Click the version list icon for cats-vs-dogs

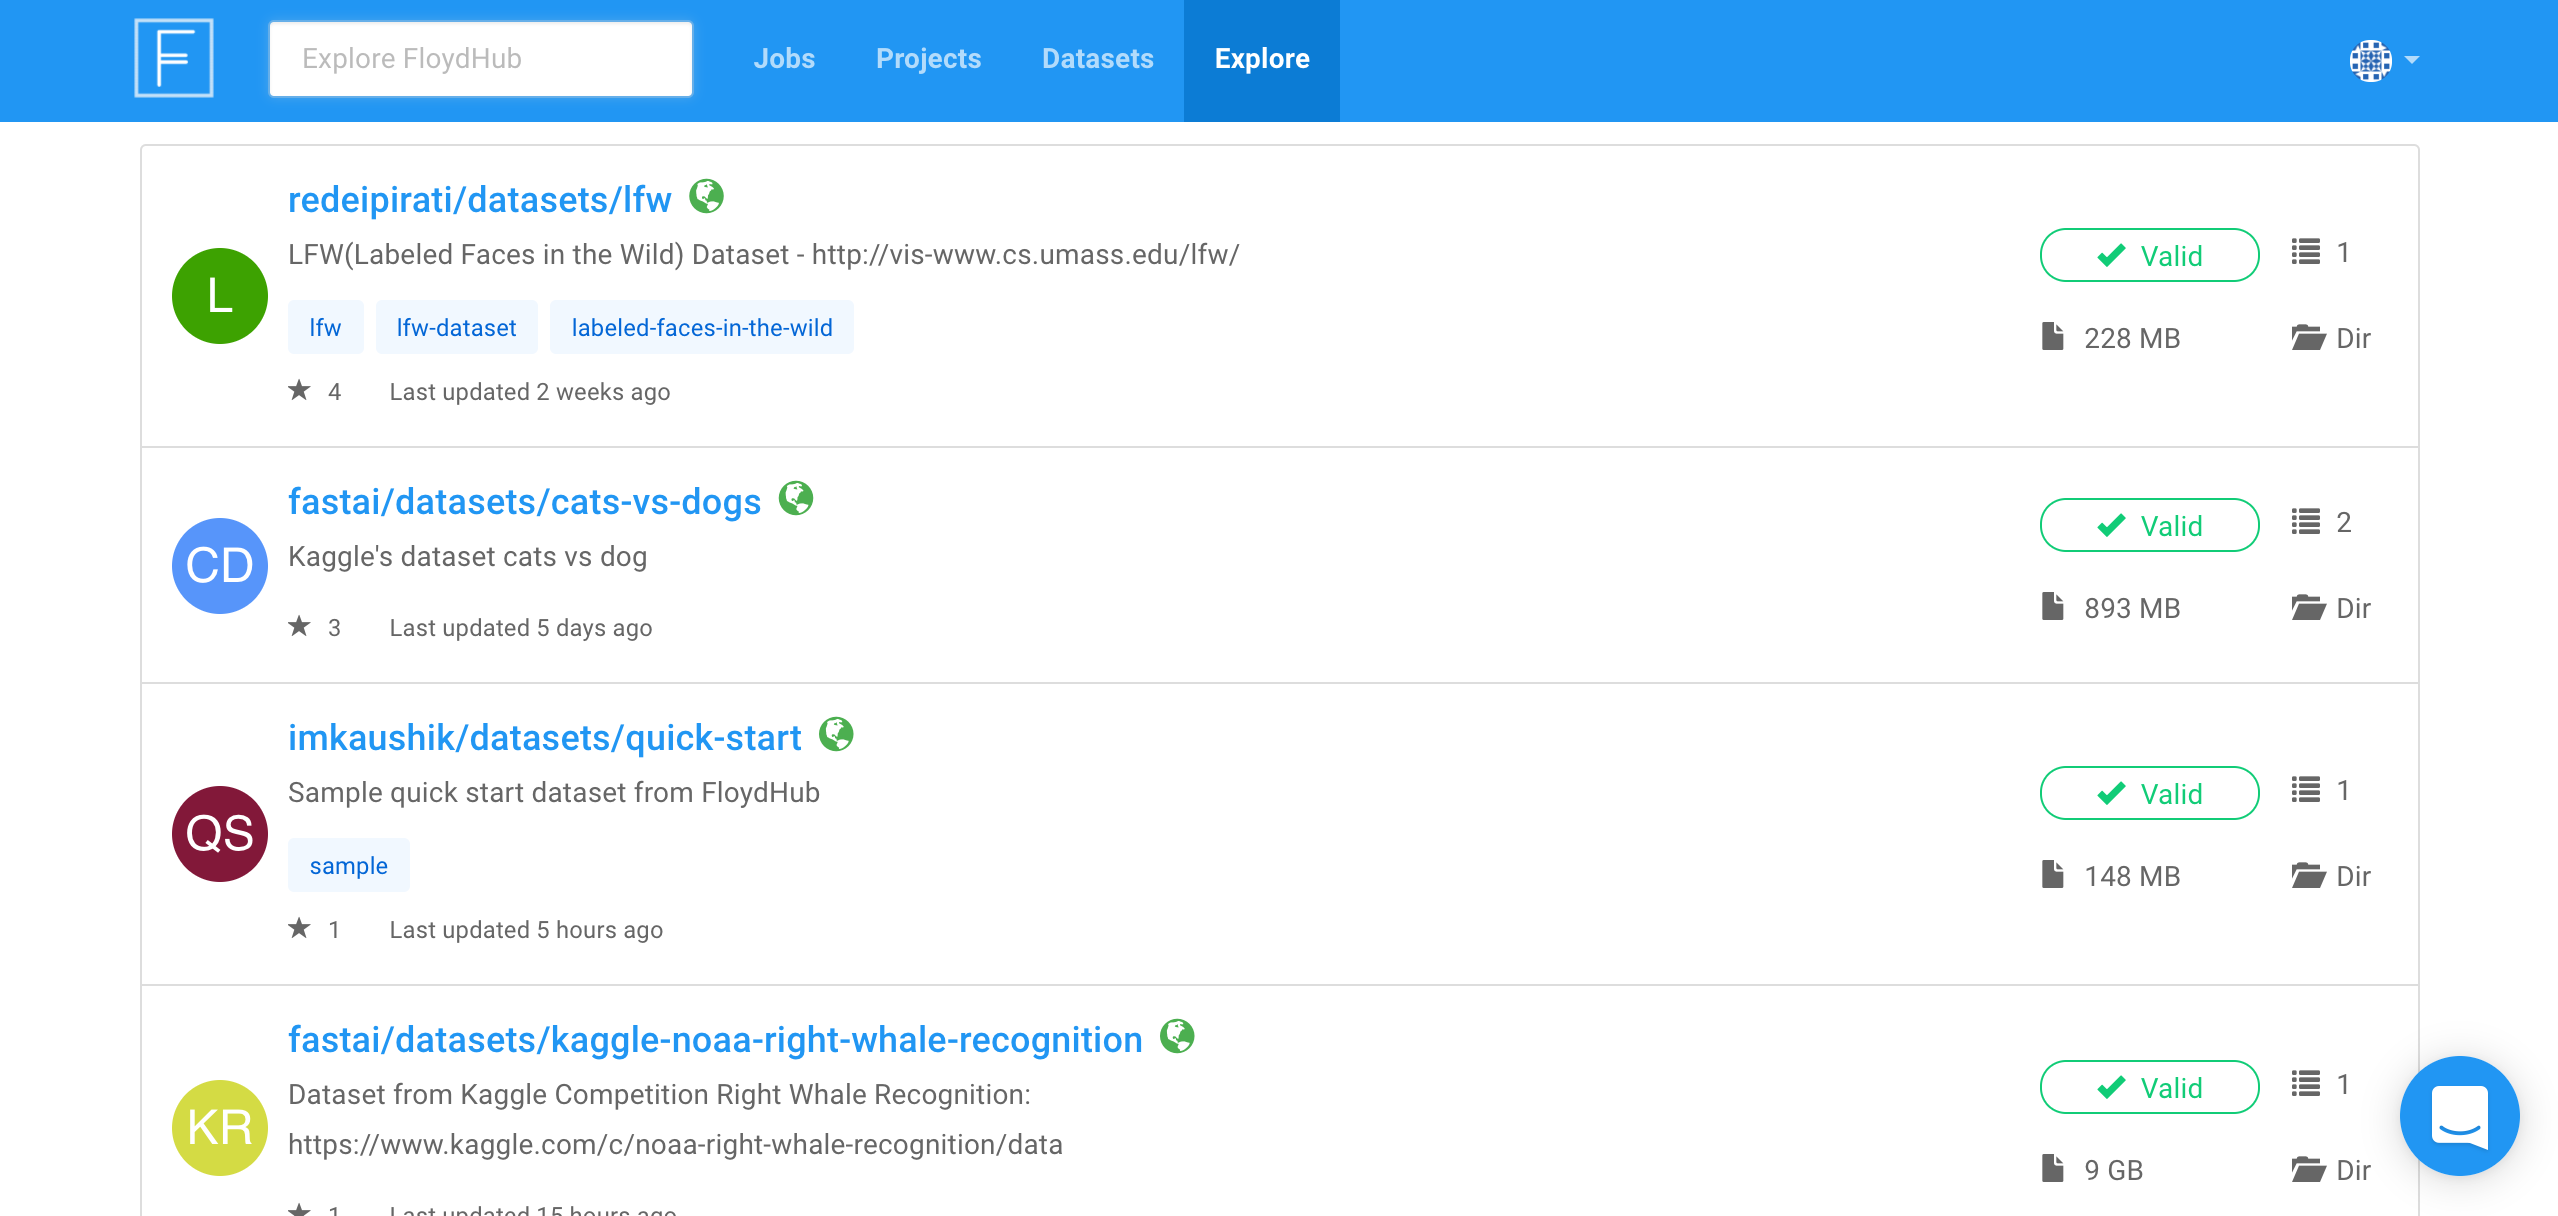[2306, 522]
